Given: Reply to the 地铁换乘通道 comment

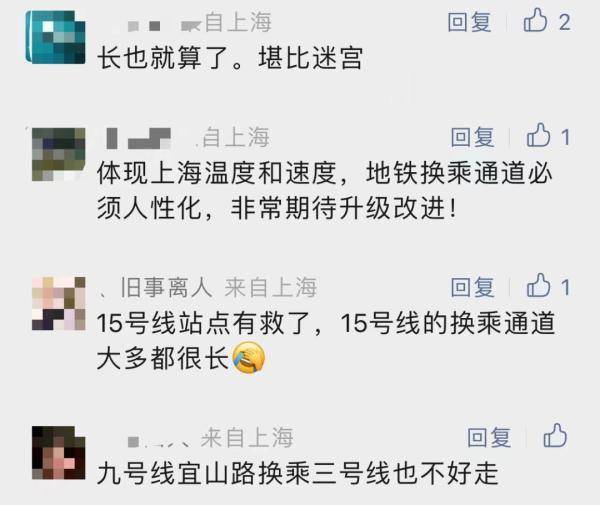Looking at the screenshot, I should pos(473,137).
